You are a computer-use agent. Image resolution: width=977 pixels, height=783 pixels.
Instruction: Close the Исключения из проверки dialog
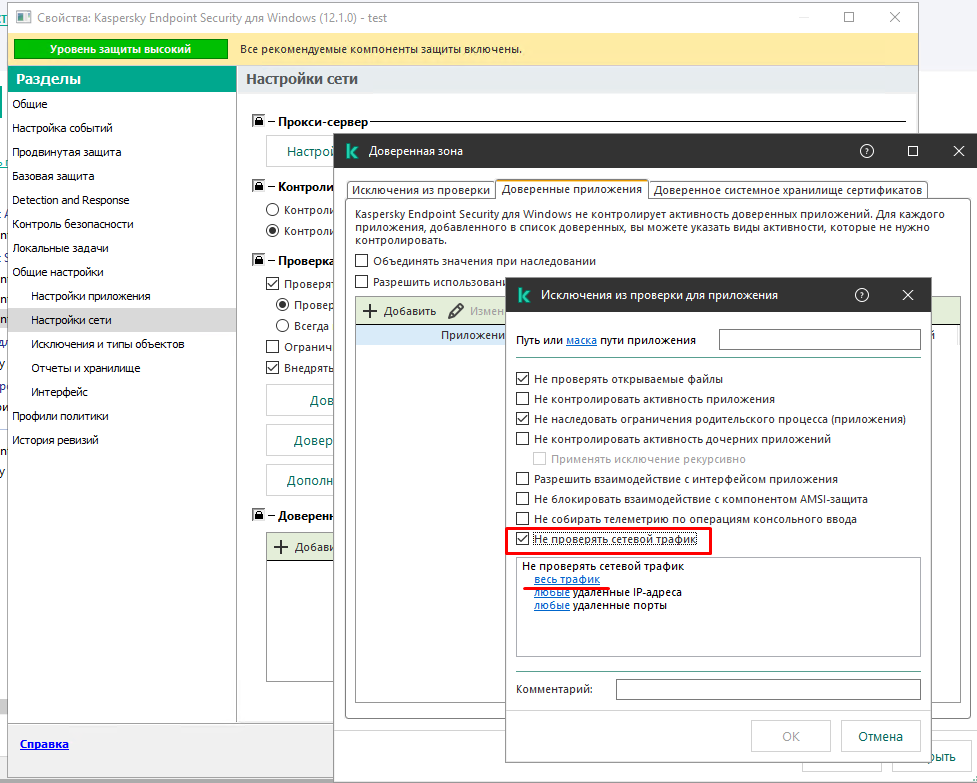coord(908,295)
